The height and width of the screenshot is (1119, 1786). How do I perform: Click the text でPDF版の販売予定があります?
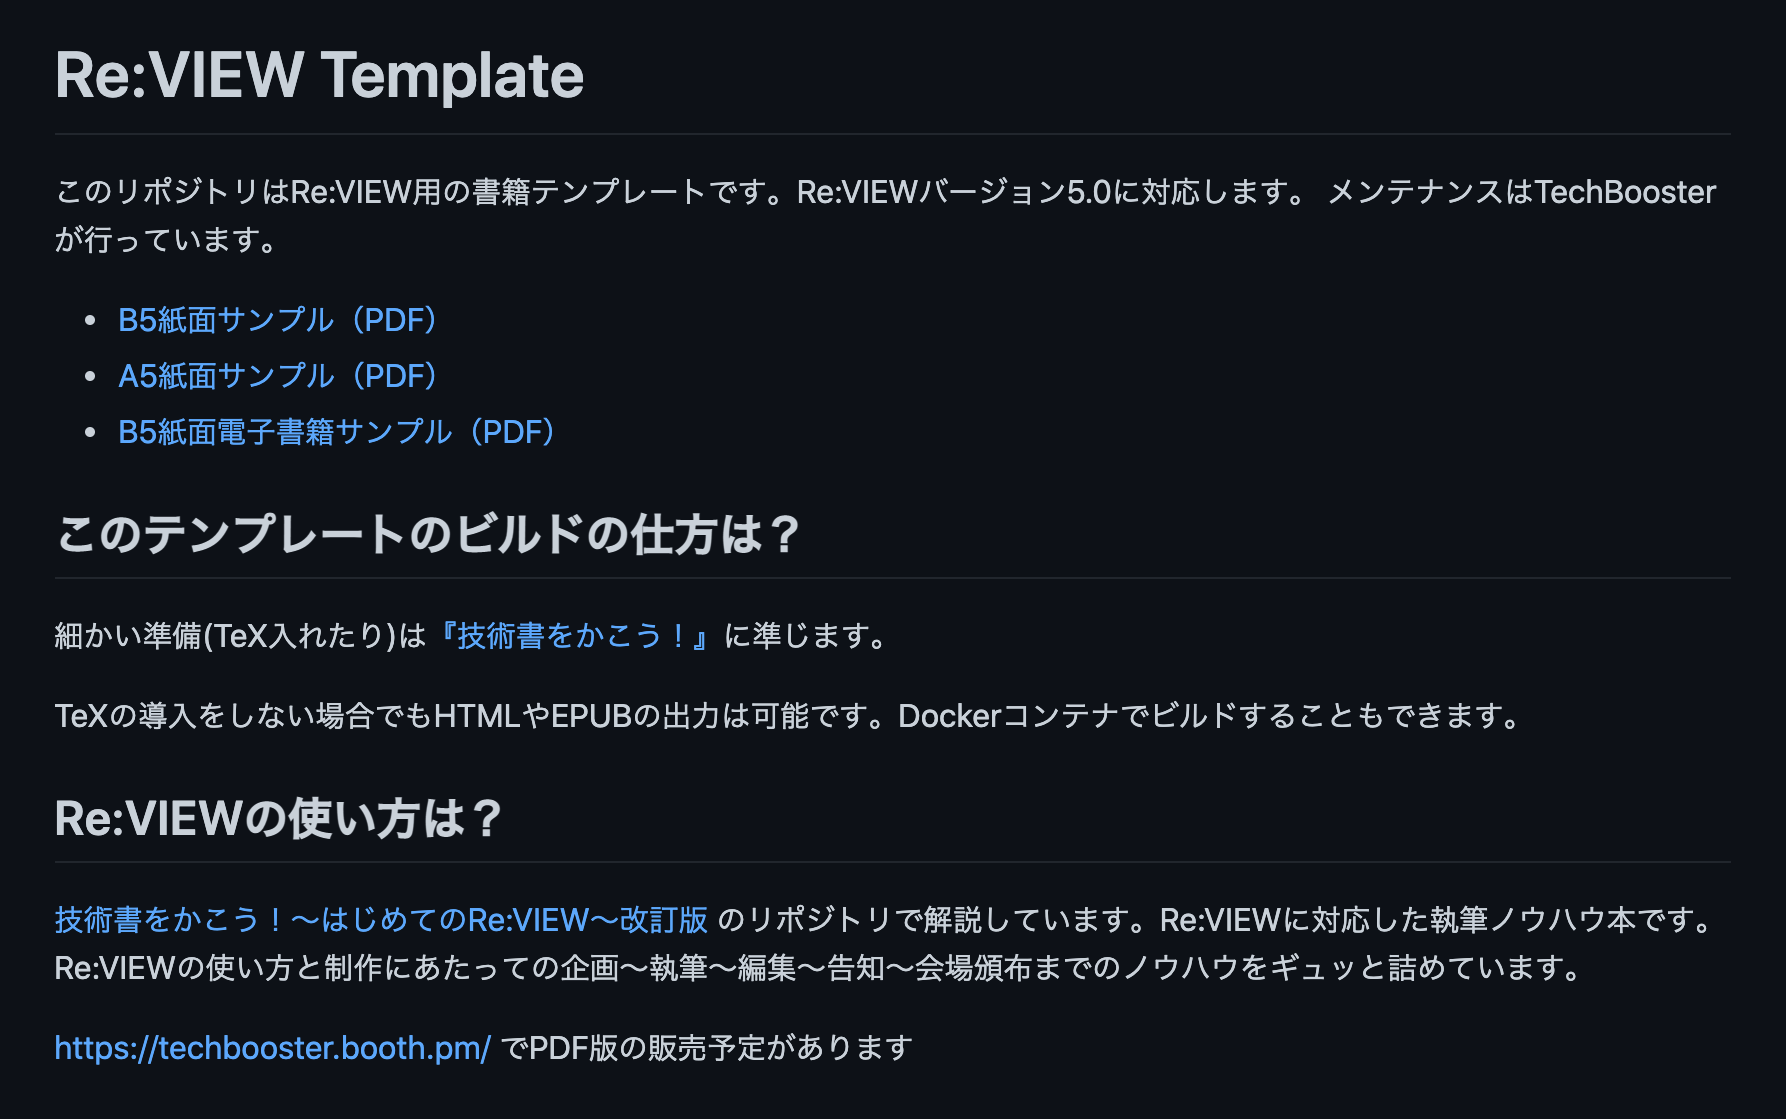pyautogui.click(x=706, y=1048)
